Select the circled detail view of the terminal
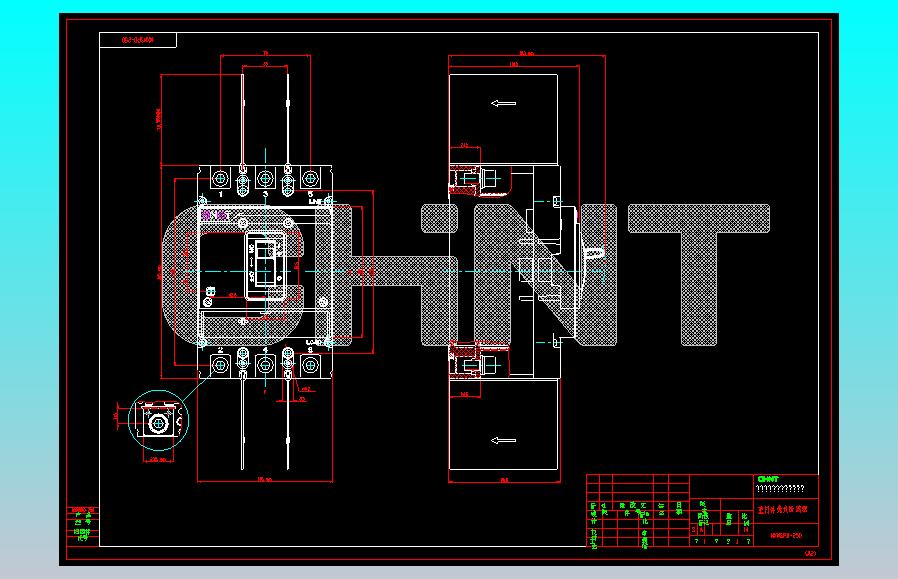This screenshot has width=898, height=579. point(159,420)
